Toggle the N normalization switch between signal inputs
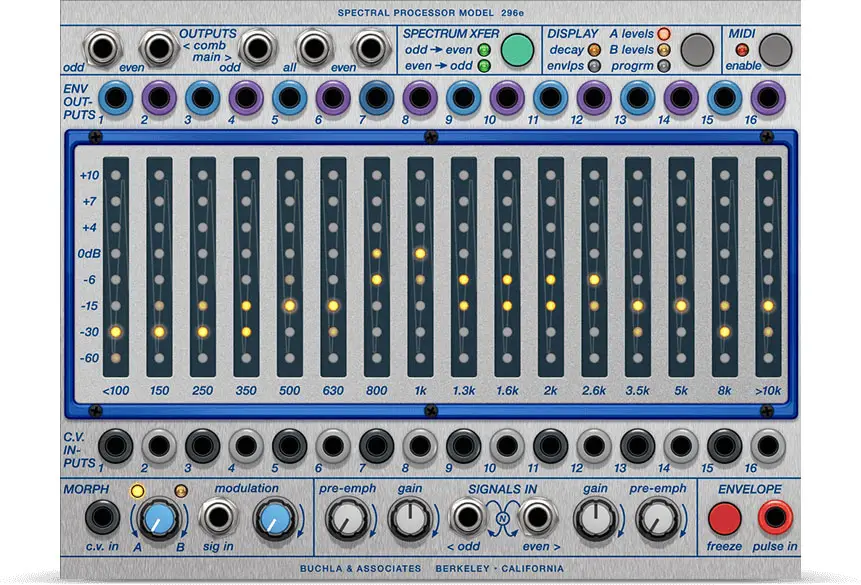 coord(502,518)
